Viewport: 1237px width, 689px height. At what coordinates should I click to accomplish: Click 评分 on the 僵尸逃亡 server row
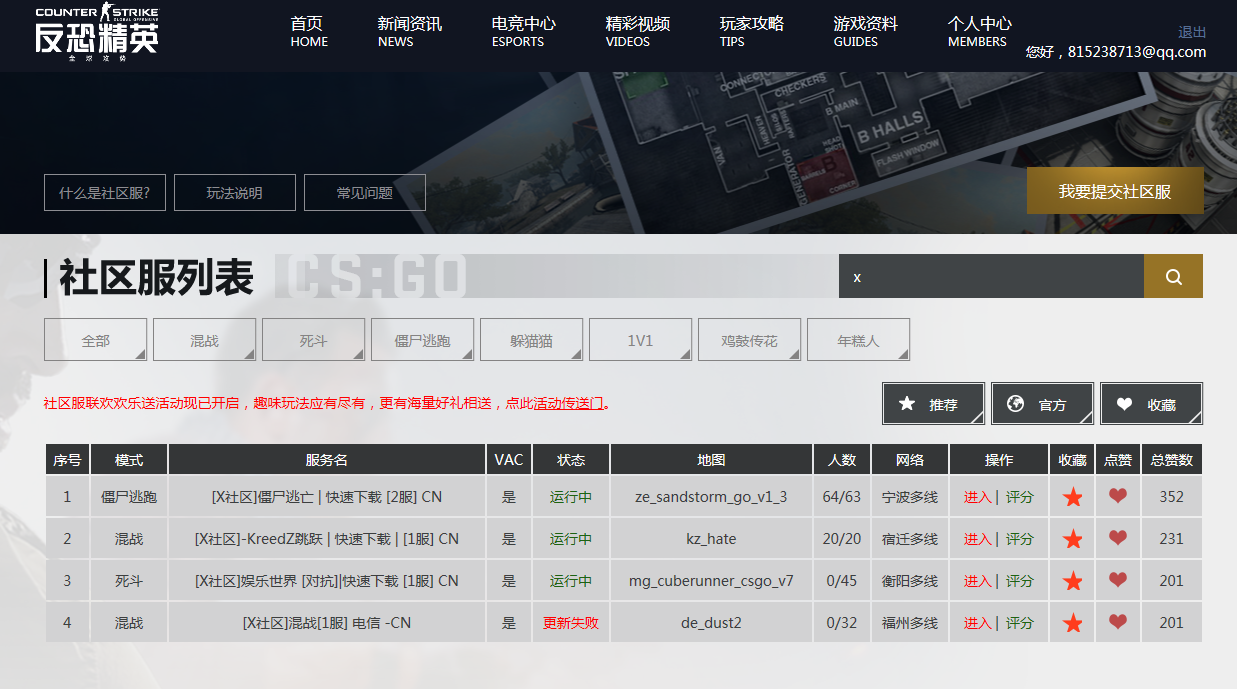coord(1019,496)
